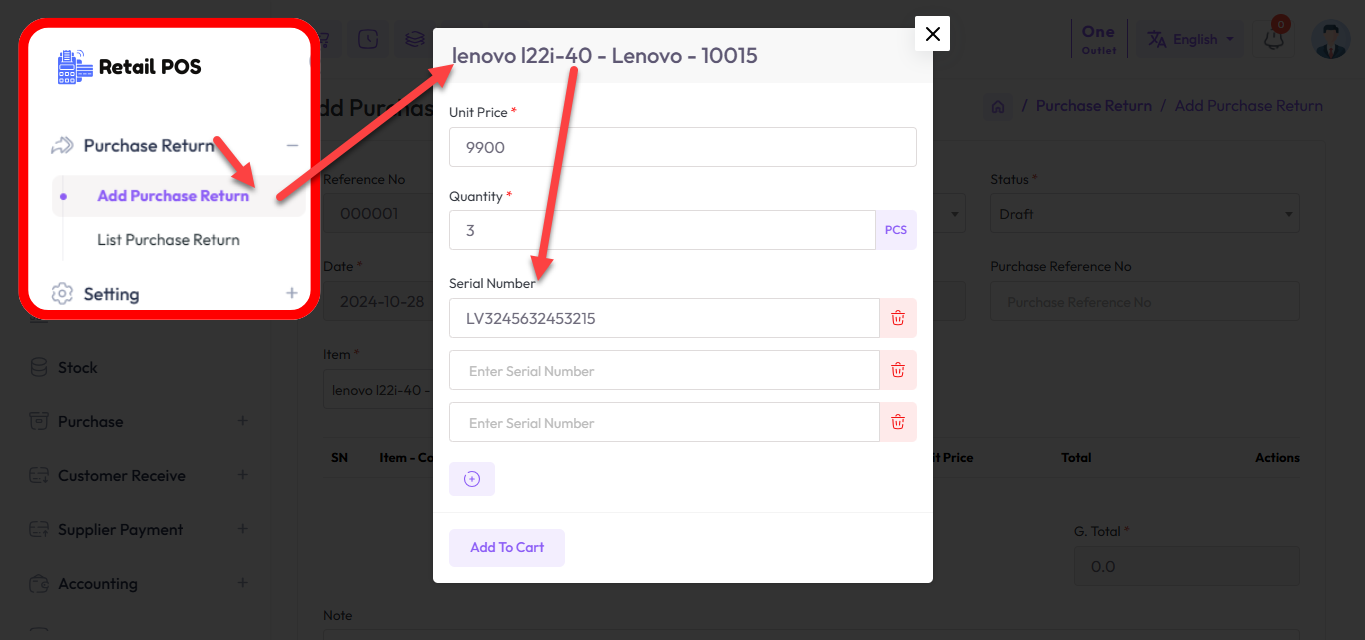
Task: Go to the Stock menu item
Action: (77, 368)
